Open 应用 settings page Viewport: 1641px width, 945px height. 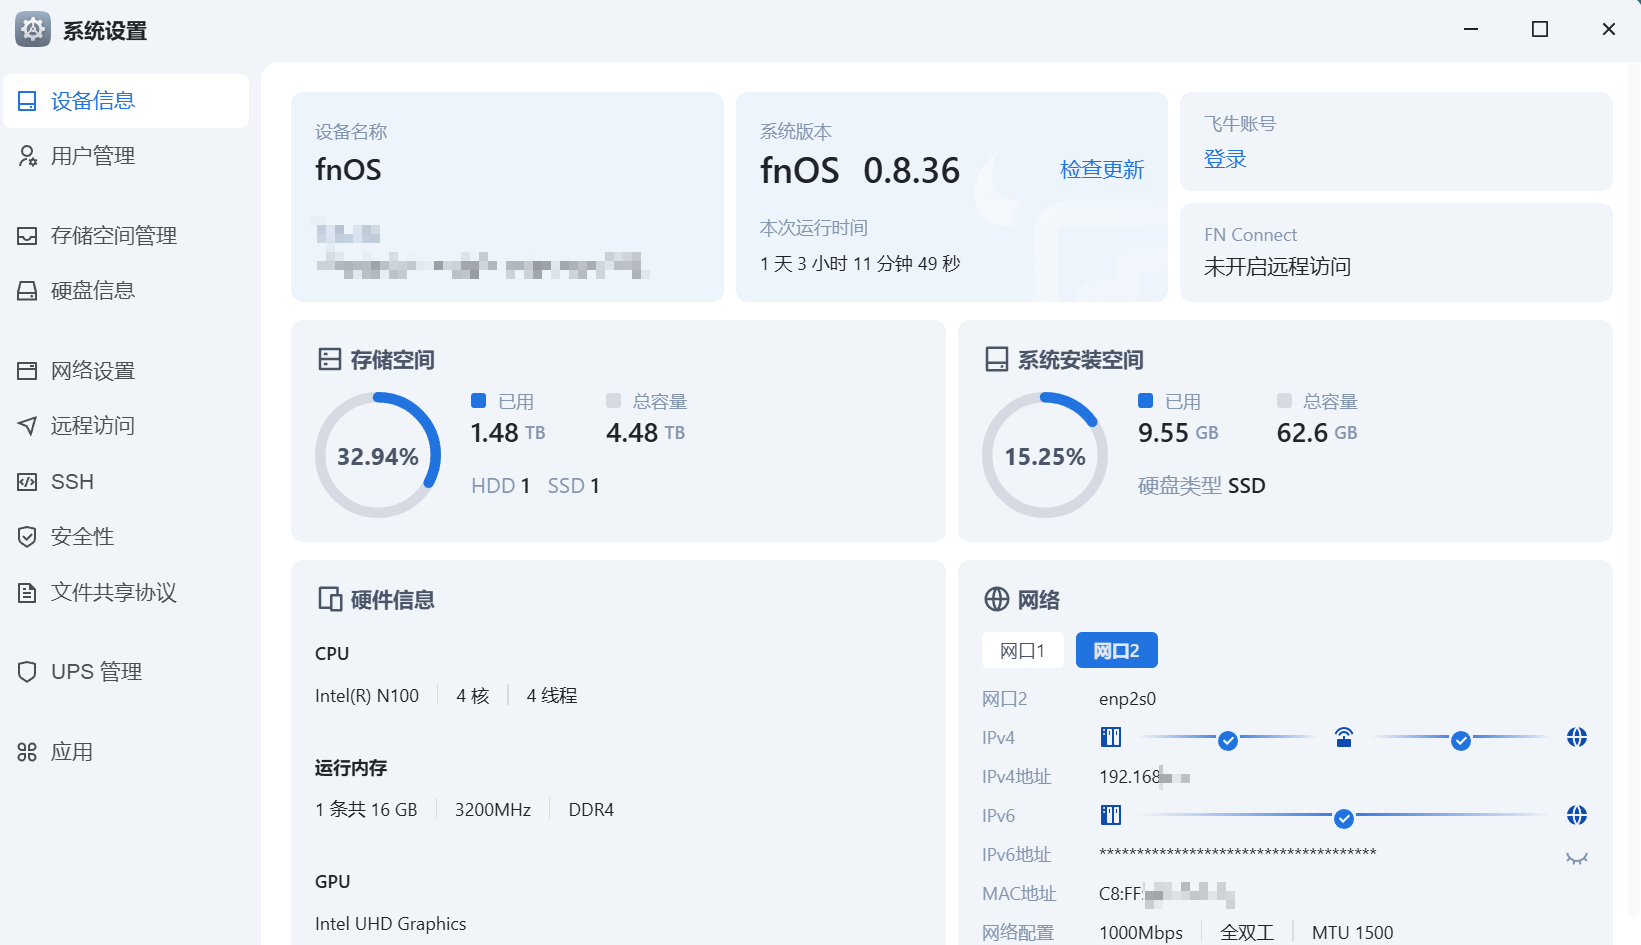click(x=126, y=752)
